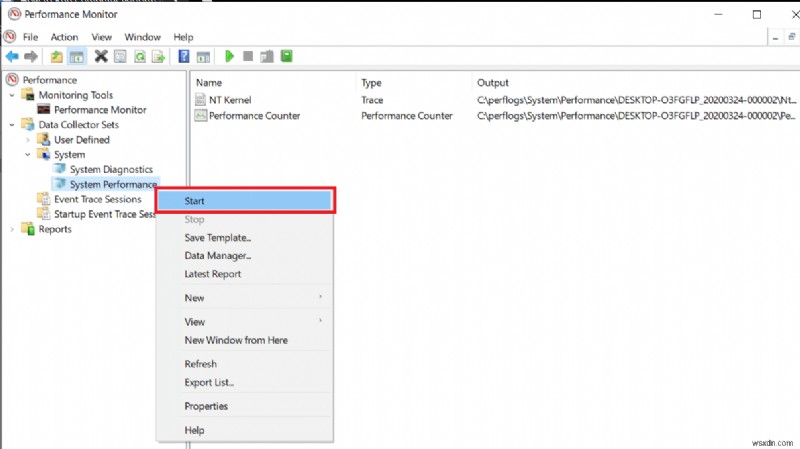This screenshot has width=800, height=449.
Task: Open Properties via the toolbar sheet icon
Action: [x=120, y=57]
